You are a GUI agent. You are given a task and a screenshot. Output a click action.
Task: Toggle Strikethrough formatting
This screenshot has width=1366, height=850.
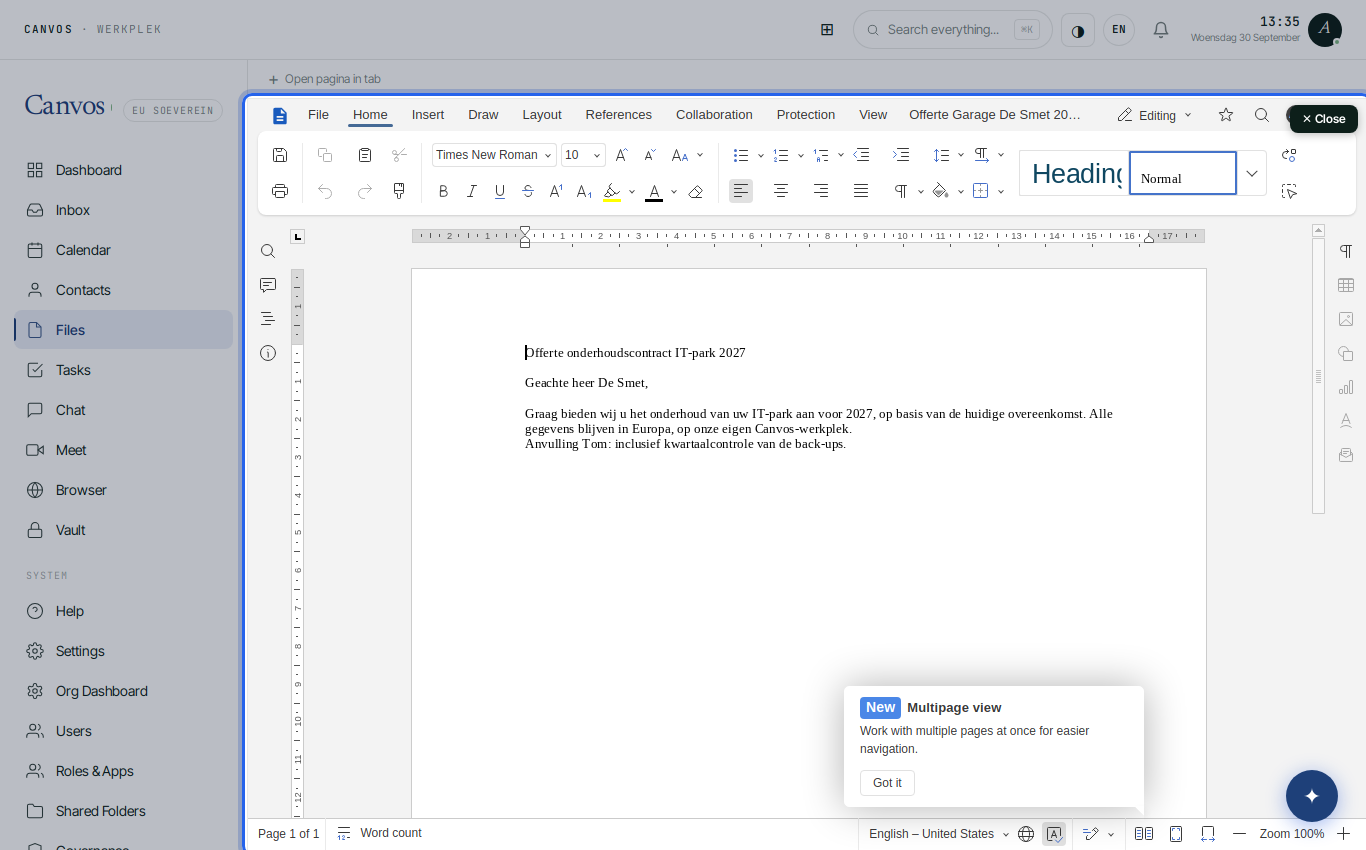[x=528, y=191]
